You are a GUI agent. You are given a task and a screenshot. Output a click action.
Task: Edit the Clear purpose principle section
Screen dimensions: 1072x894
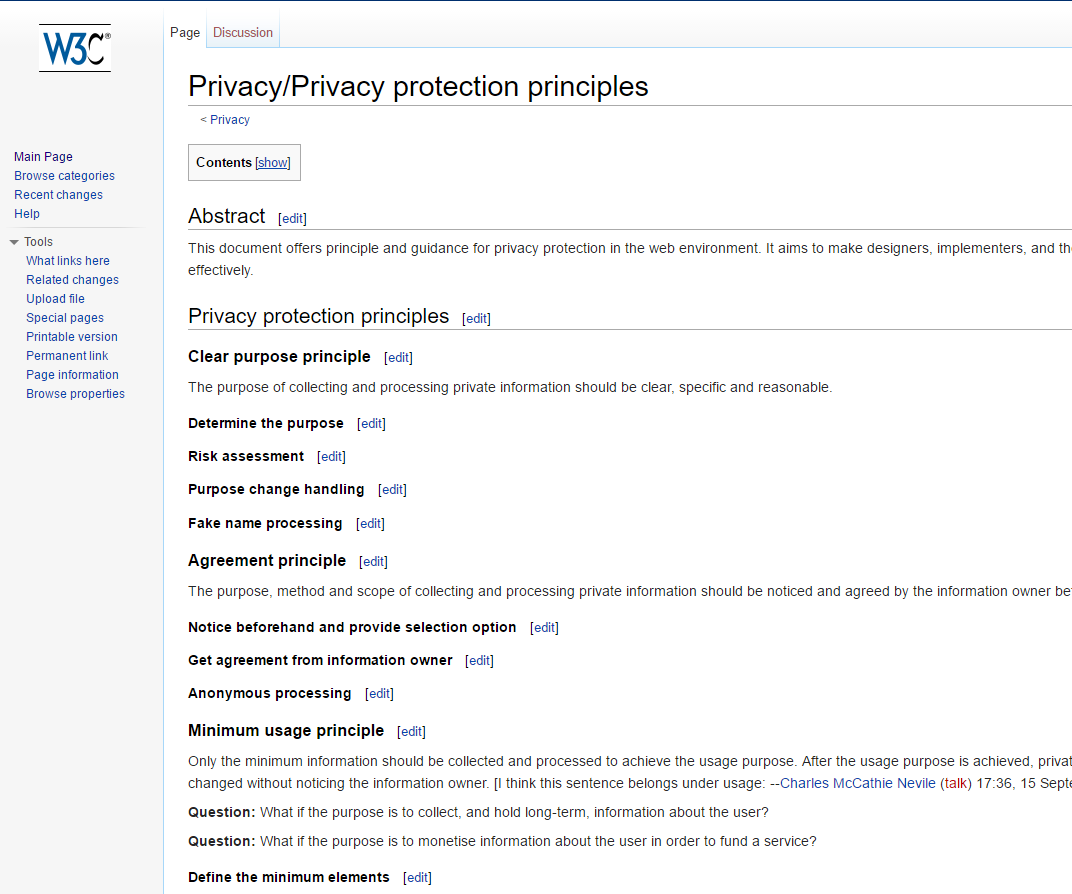click(x=398, y=358)
